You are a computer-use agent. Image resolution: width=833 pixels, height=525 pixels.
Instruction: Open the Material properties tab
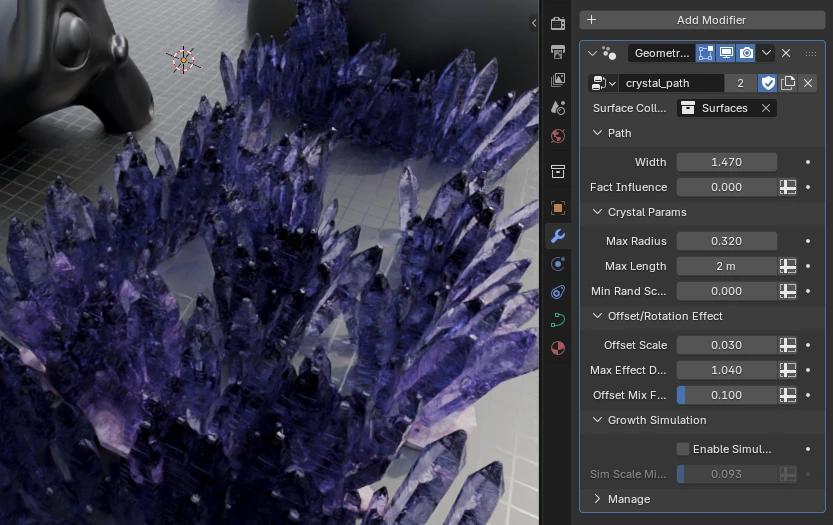pyautogui.click(x=558, y=348)
